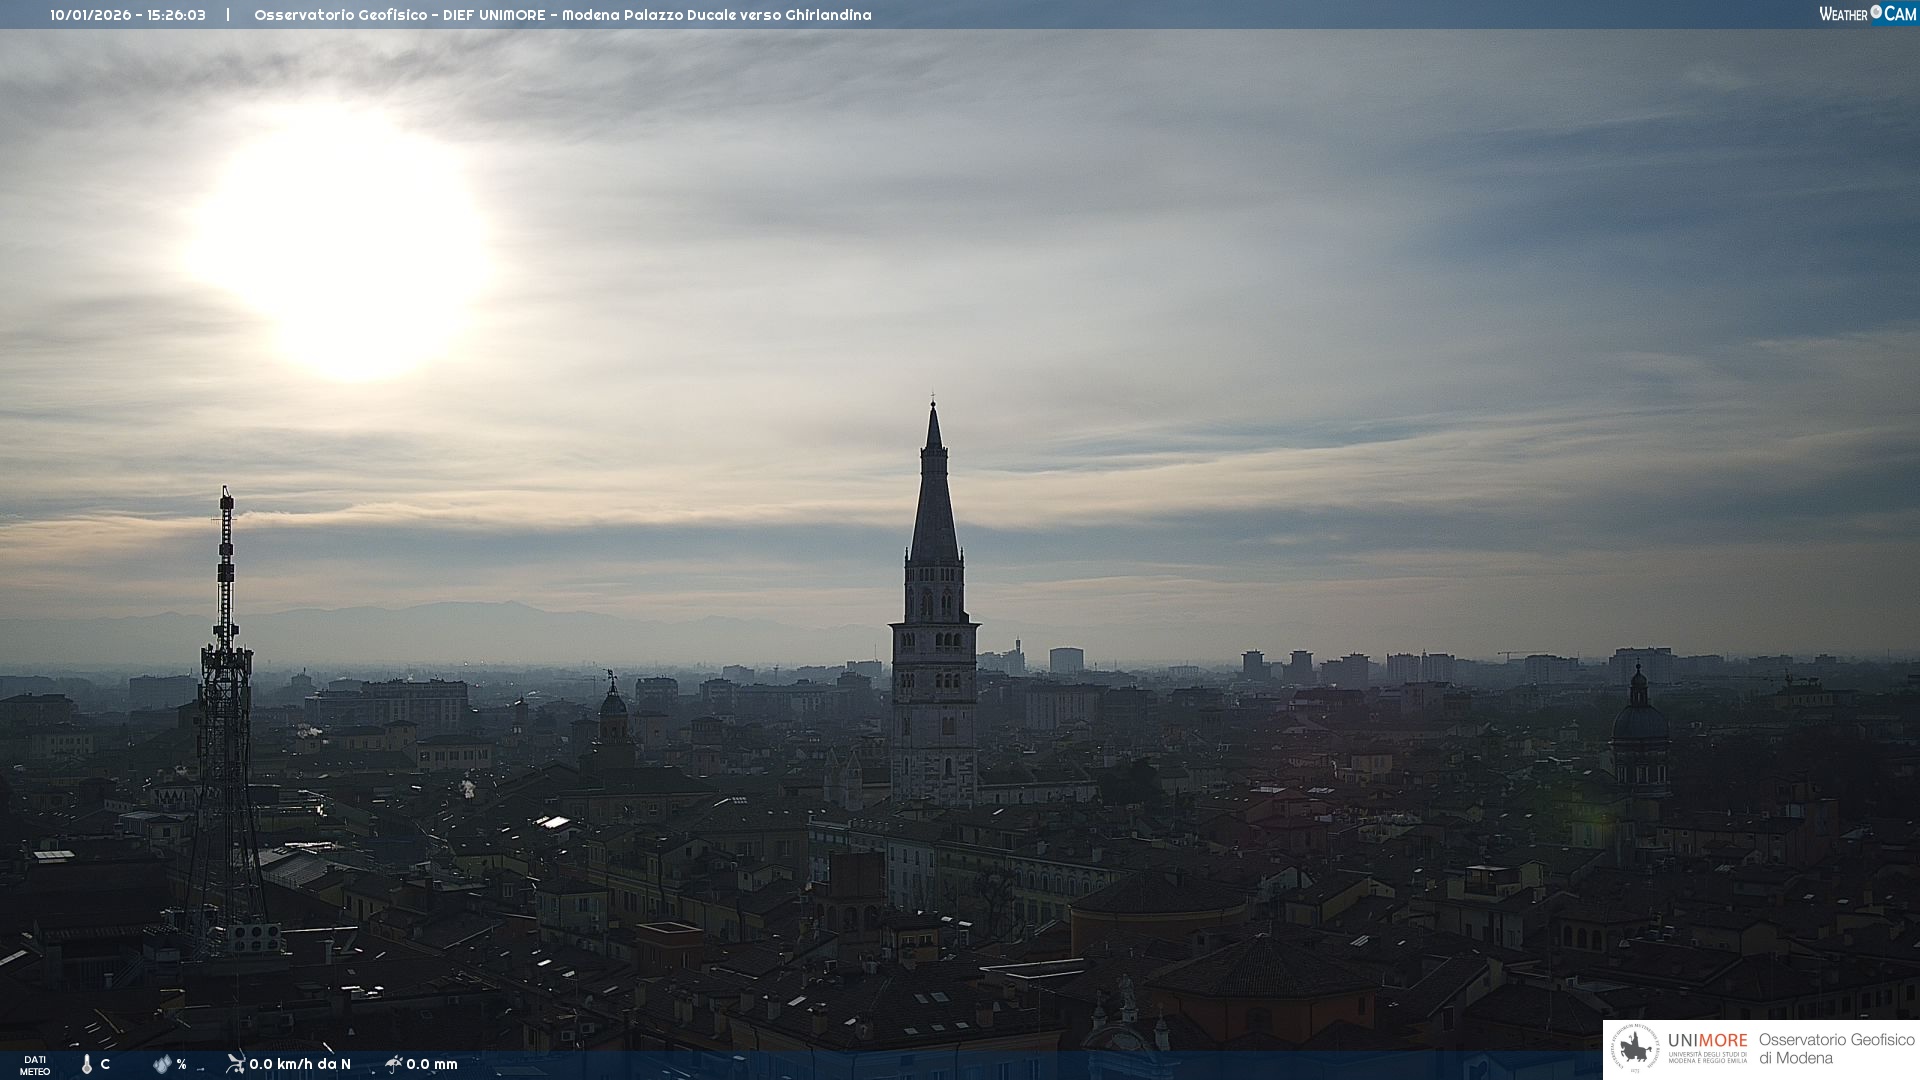Click the bright sun in the sky

click(345, 245)
